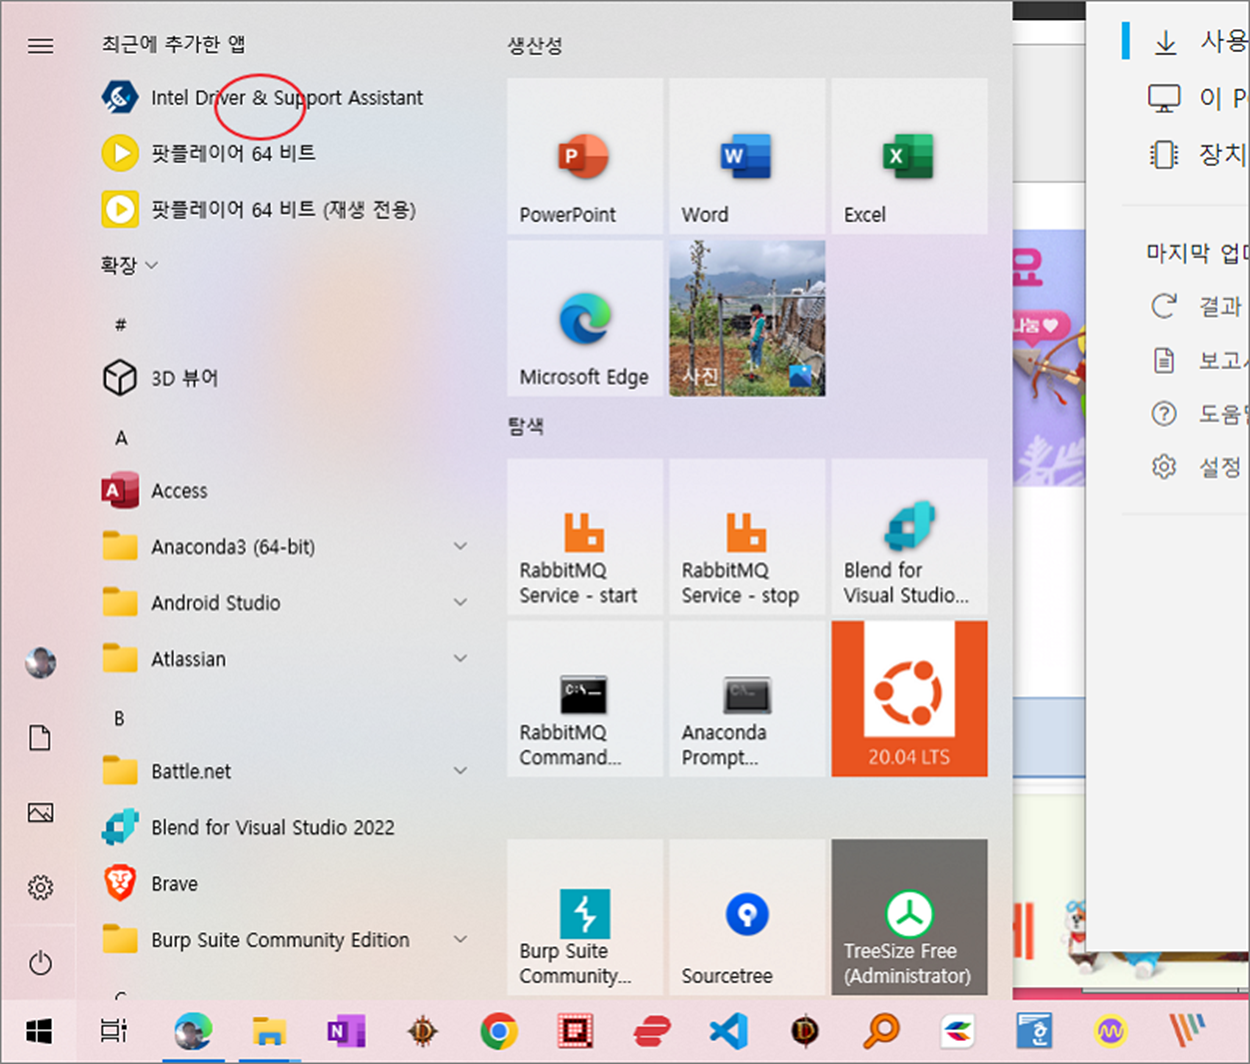Expand the Android Studio folder
Screen dimensions: 1250x1064
pos(286,603)
